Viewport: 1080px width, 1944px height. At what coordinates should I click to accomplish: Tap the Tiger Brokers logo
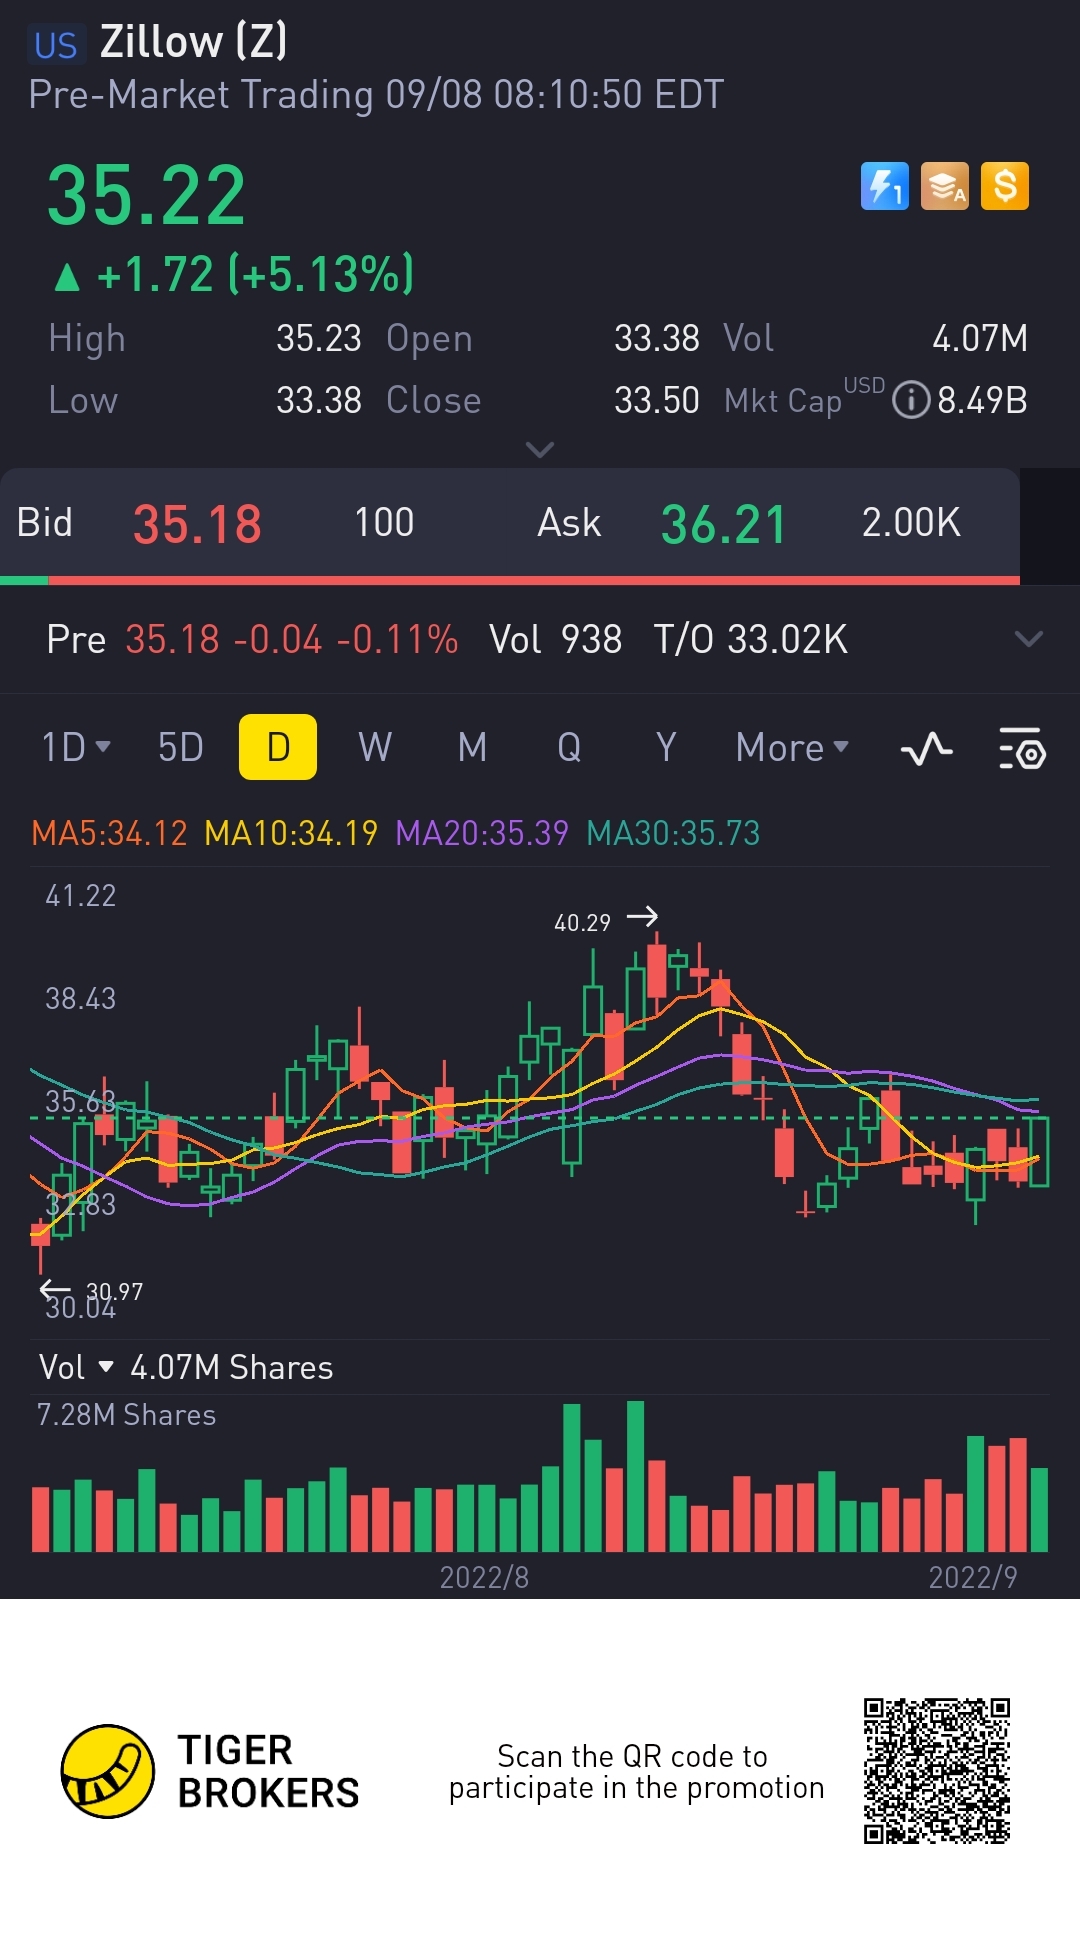point(210,1771)
